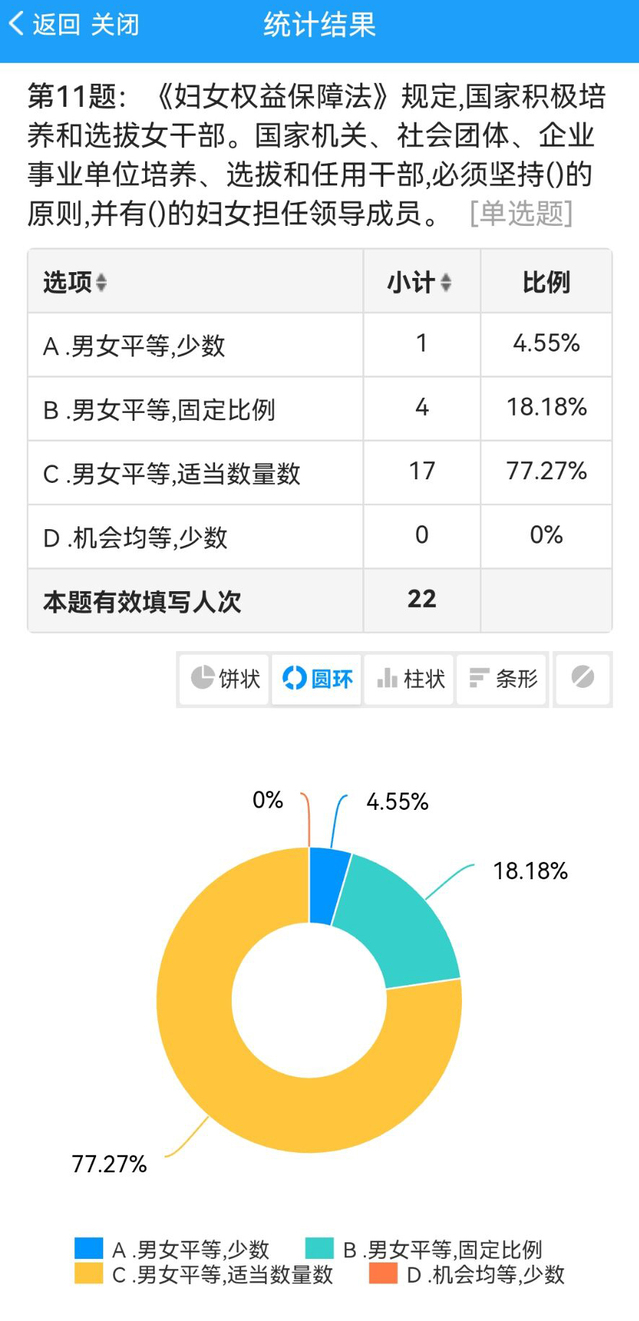Screen dimensions: 639x1321
Task: Tap the back arrow chevron icon
Action: (x=16, y=24)
